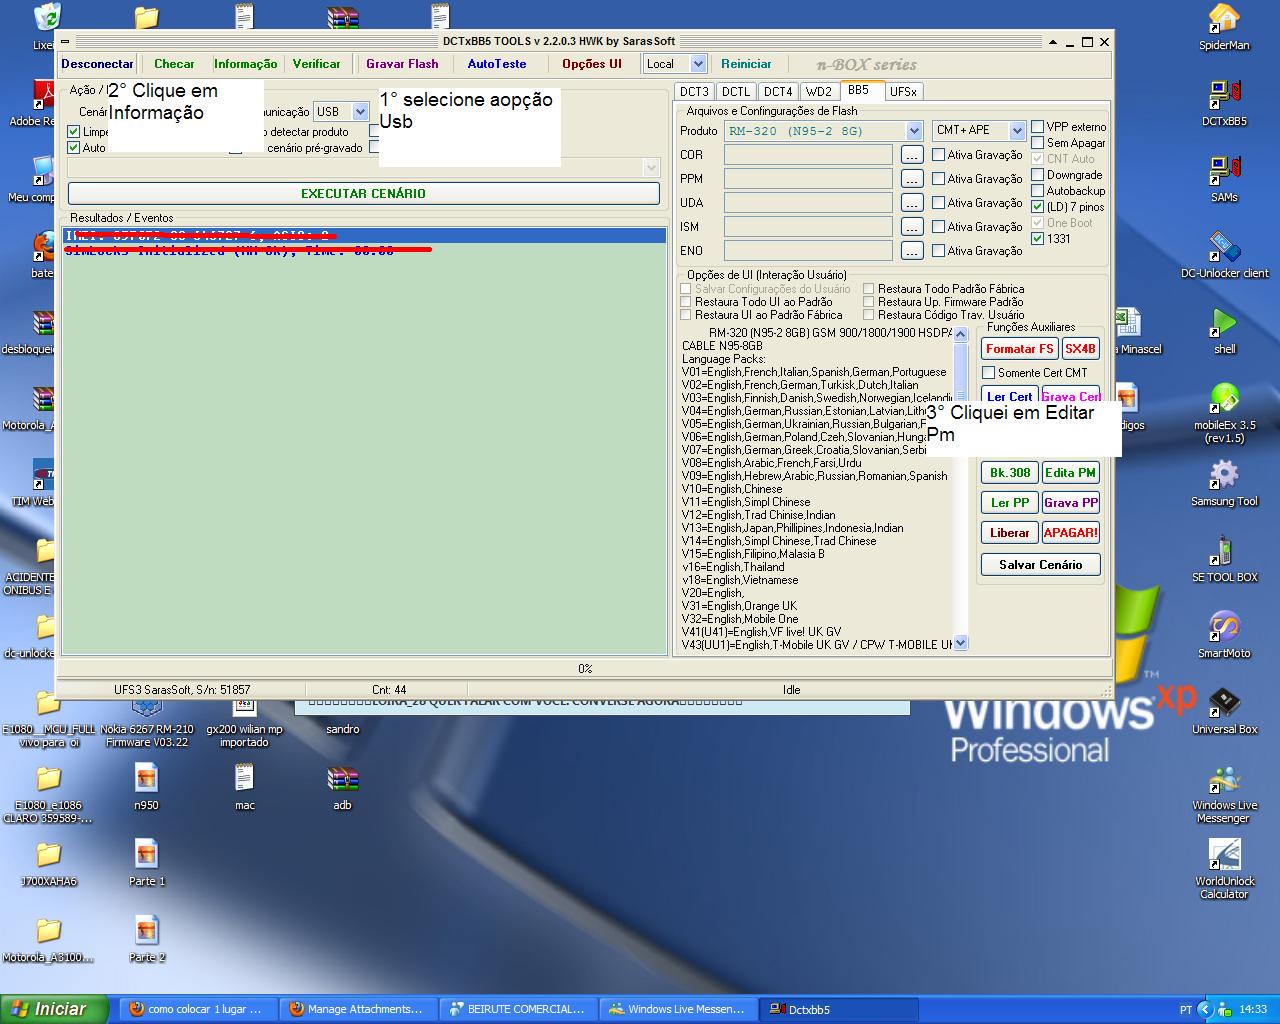Switch to DCT4 tab
Viewport: 1280px width, 1024px height.
[778, 92]
